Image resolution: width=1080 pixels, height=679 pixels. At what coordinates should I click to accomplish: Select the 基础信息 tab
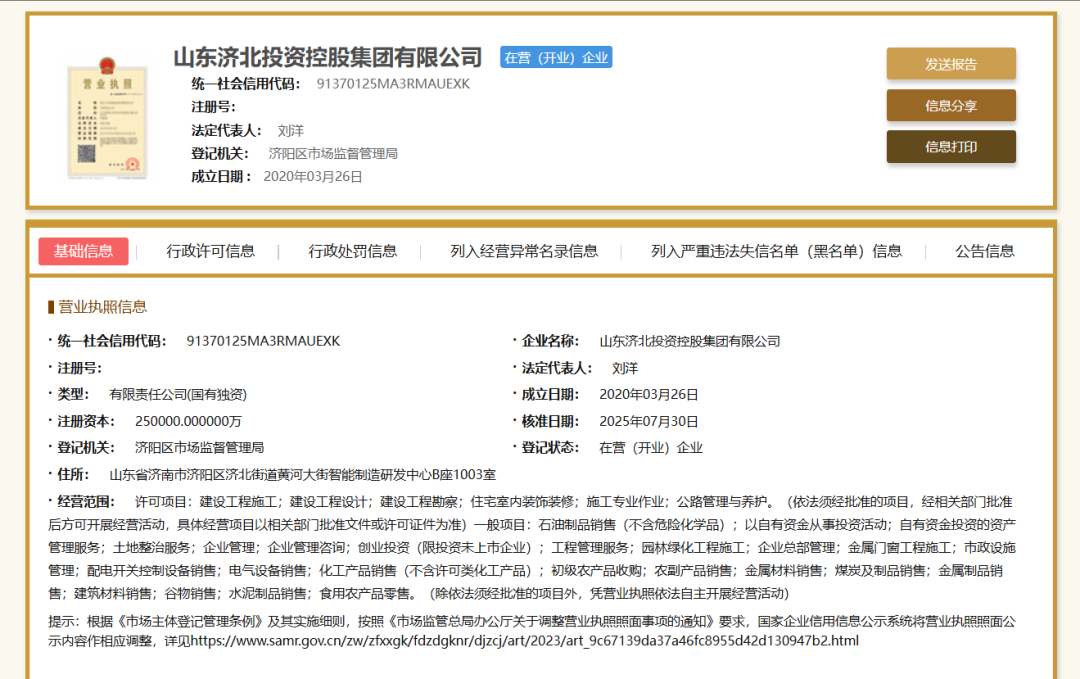[x=84, y=251]
